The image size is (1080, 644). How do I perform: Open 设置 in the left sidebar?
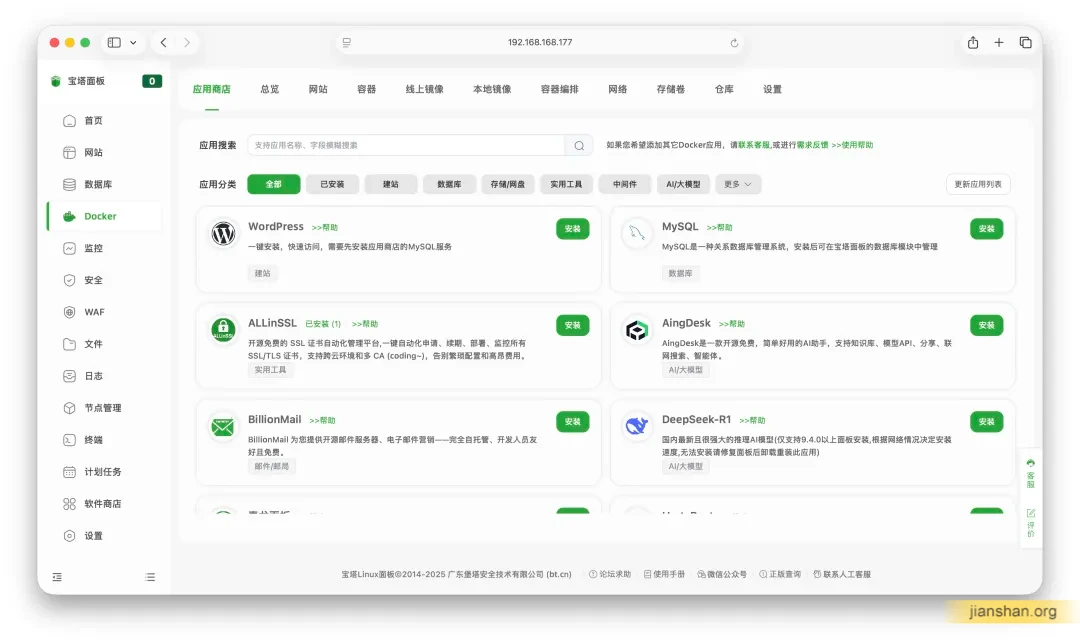[x=93, y=536]
